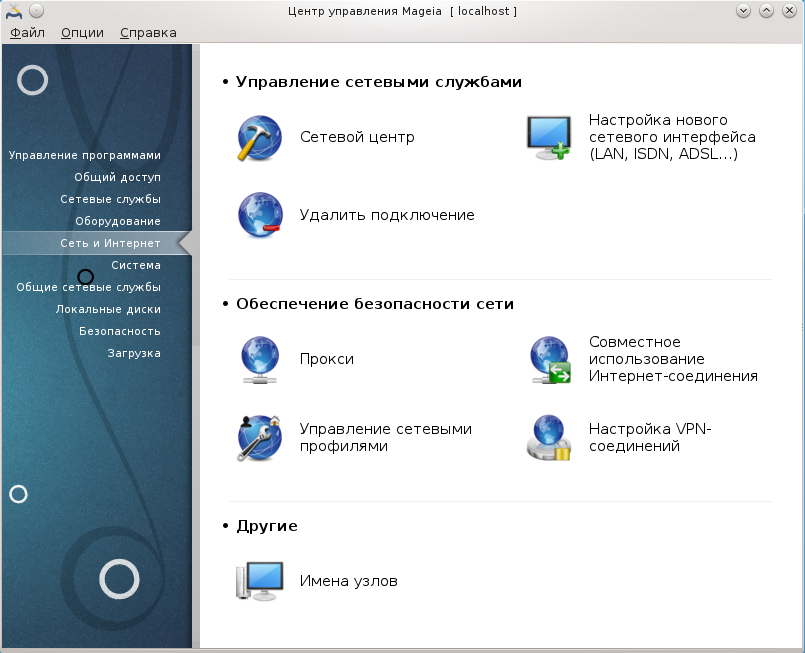Image resolution: width=805 pixels, height=653 pixels.
Task: Open Локальные диски sidebar category
Action: click(108, 310)
